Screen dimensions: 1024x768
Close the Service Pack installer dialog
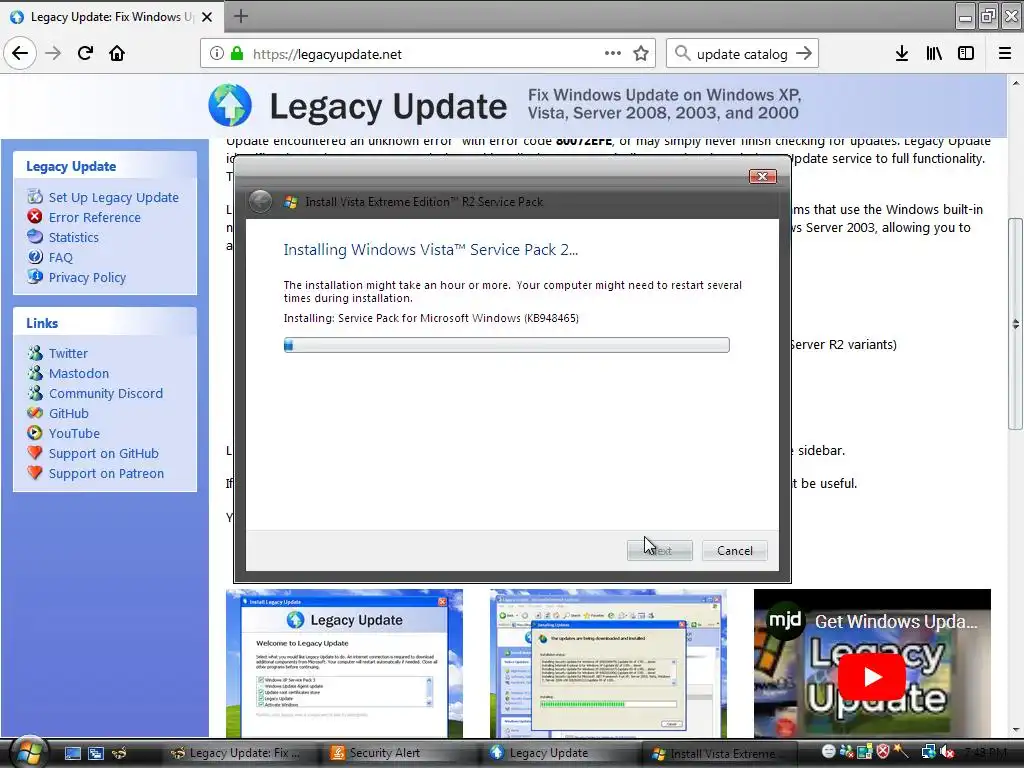762,176
